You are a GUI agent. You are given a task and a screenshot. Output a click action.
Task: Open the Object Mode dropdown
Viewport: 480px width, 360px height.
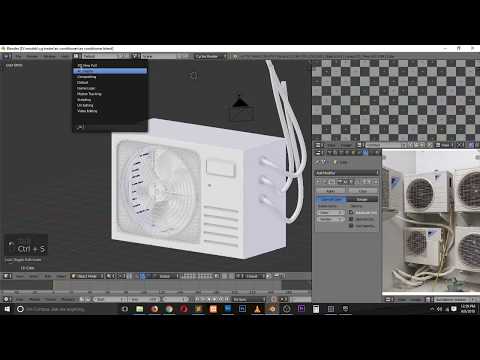(87, 276)
